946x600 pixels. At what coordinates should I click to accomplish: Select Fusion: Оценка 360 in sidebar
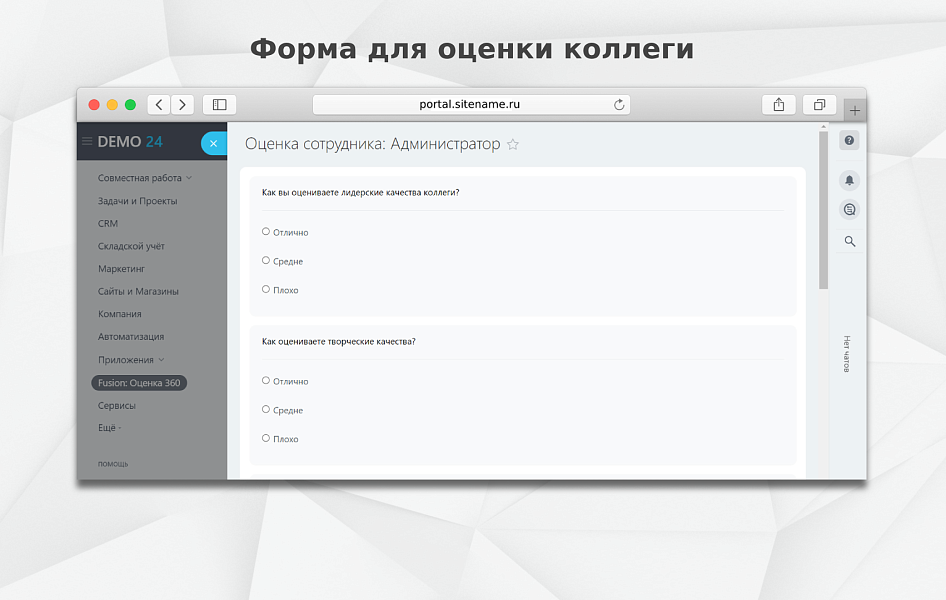point(138,382)
